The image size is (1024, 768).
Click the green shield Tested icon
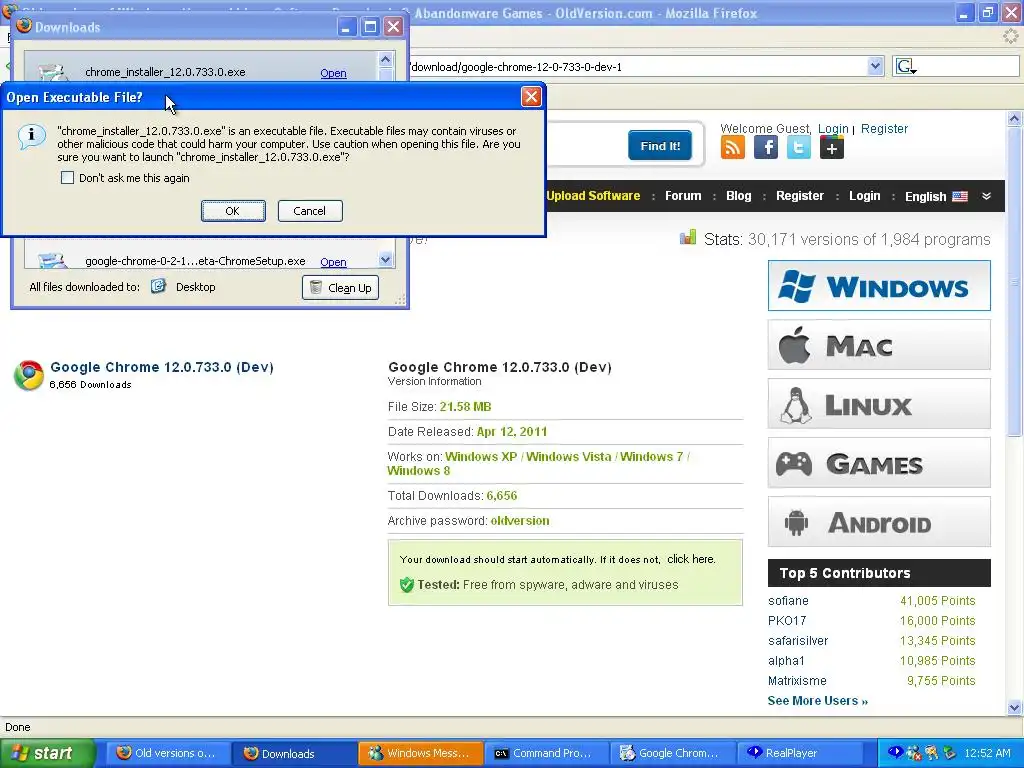[406, 584]
